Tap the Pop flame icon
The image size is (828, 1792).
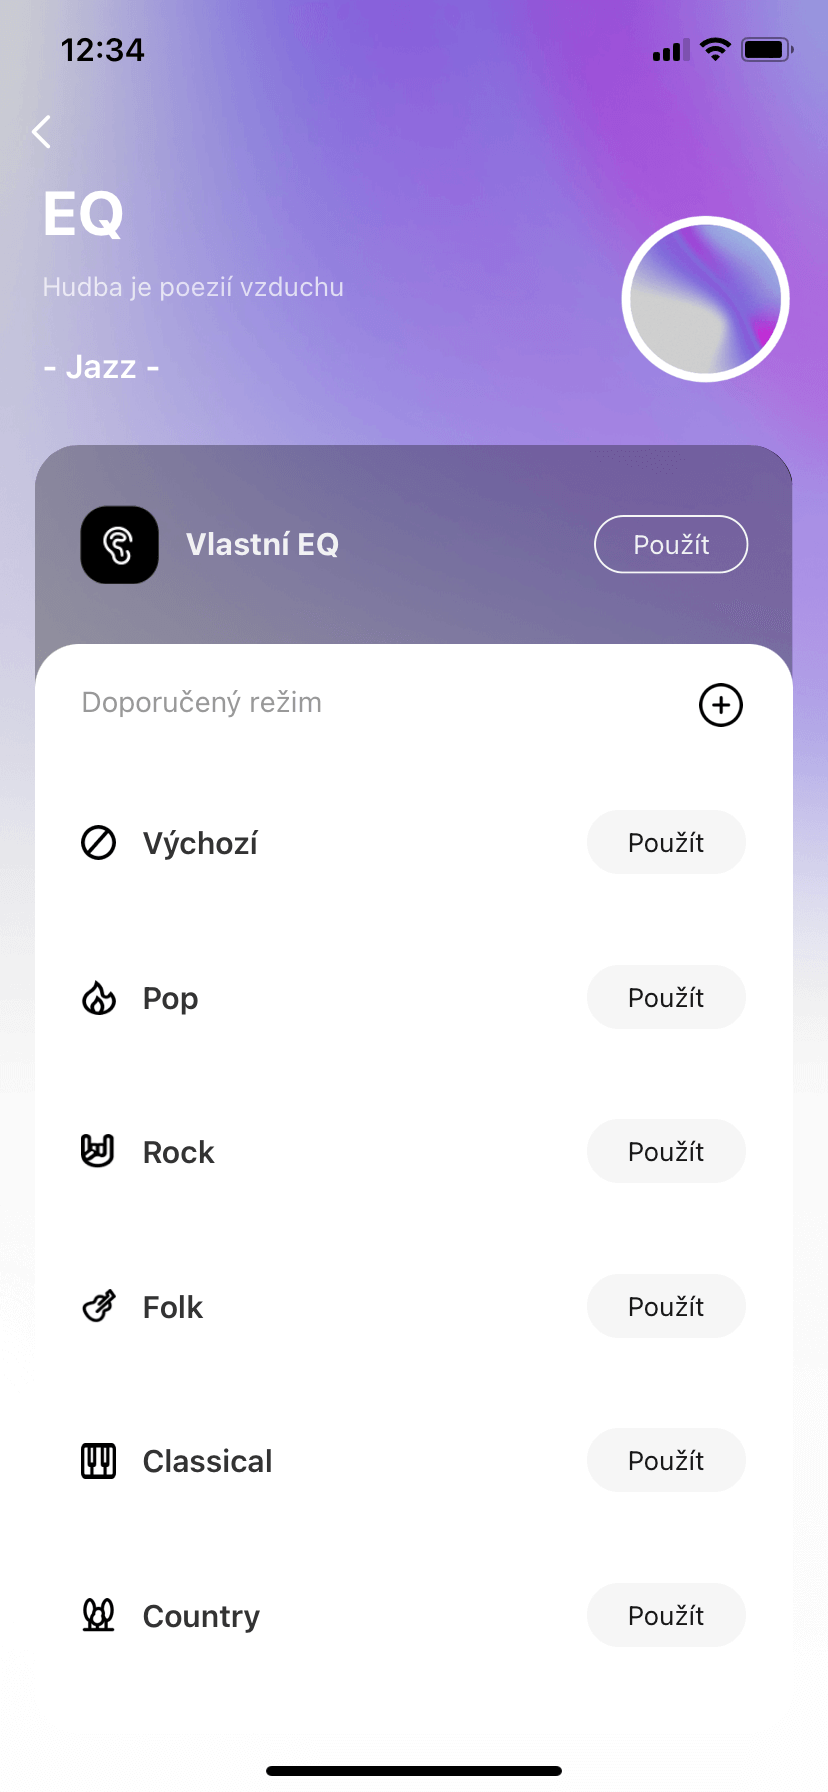[98, 998]
